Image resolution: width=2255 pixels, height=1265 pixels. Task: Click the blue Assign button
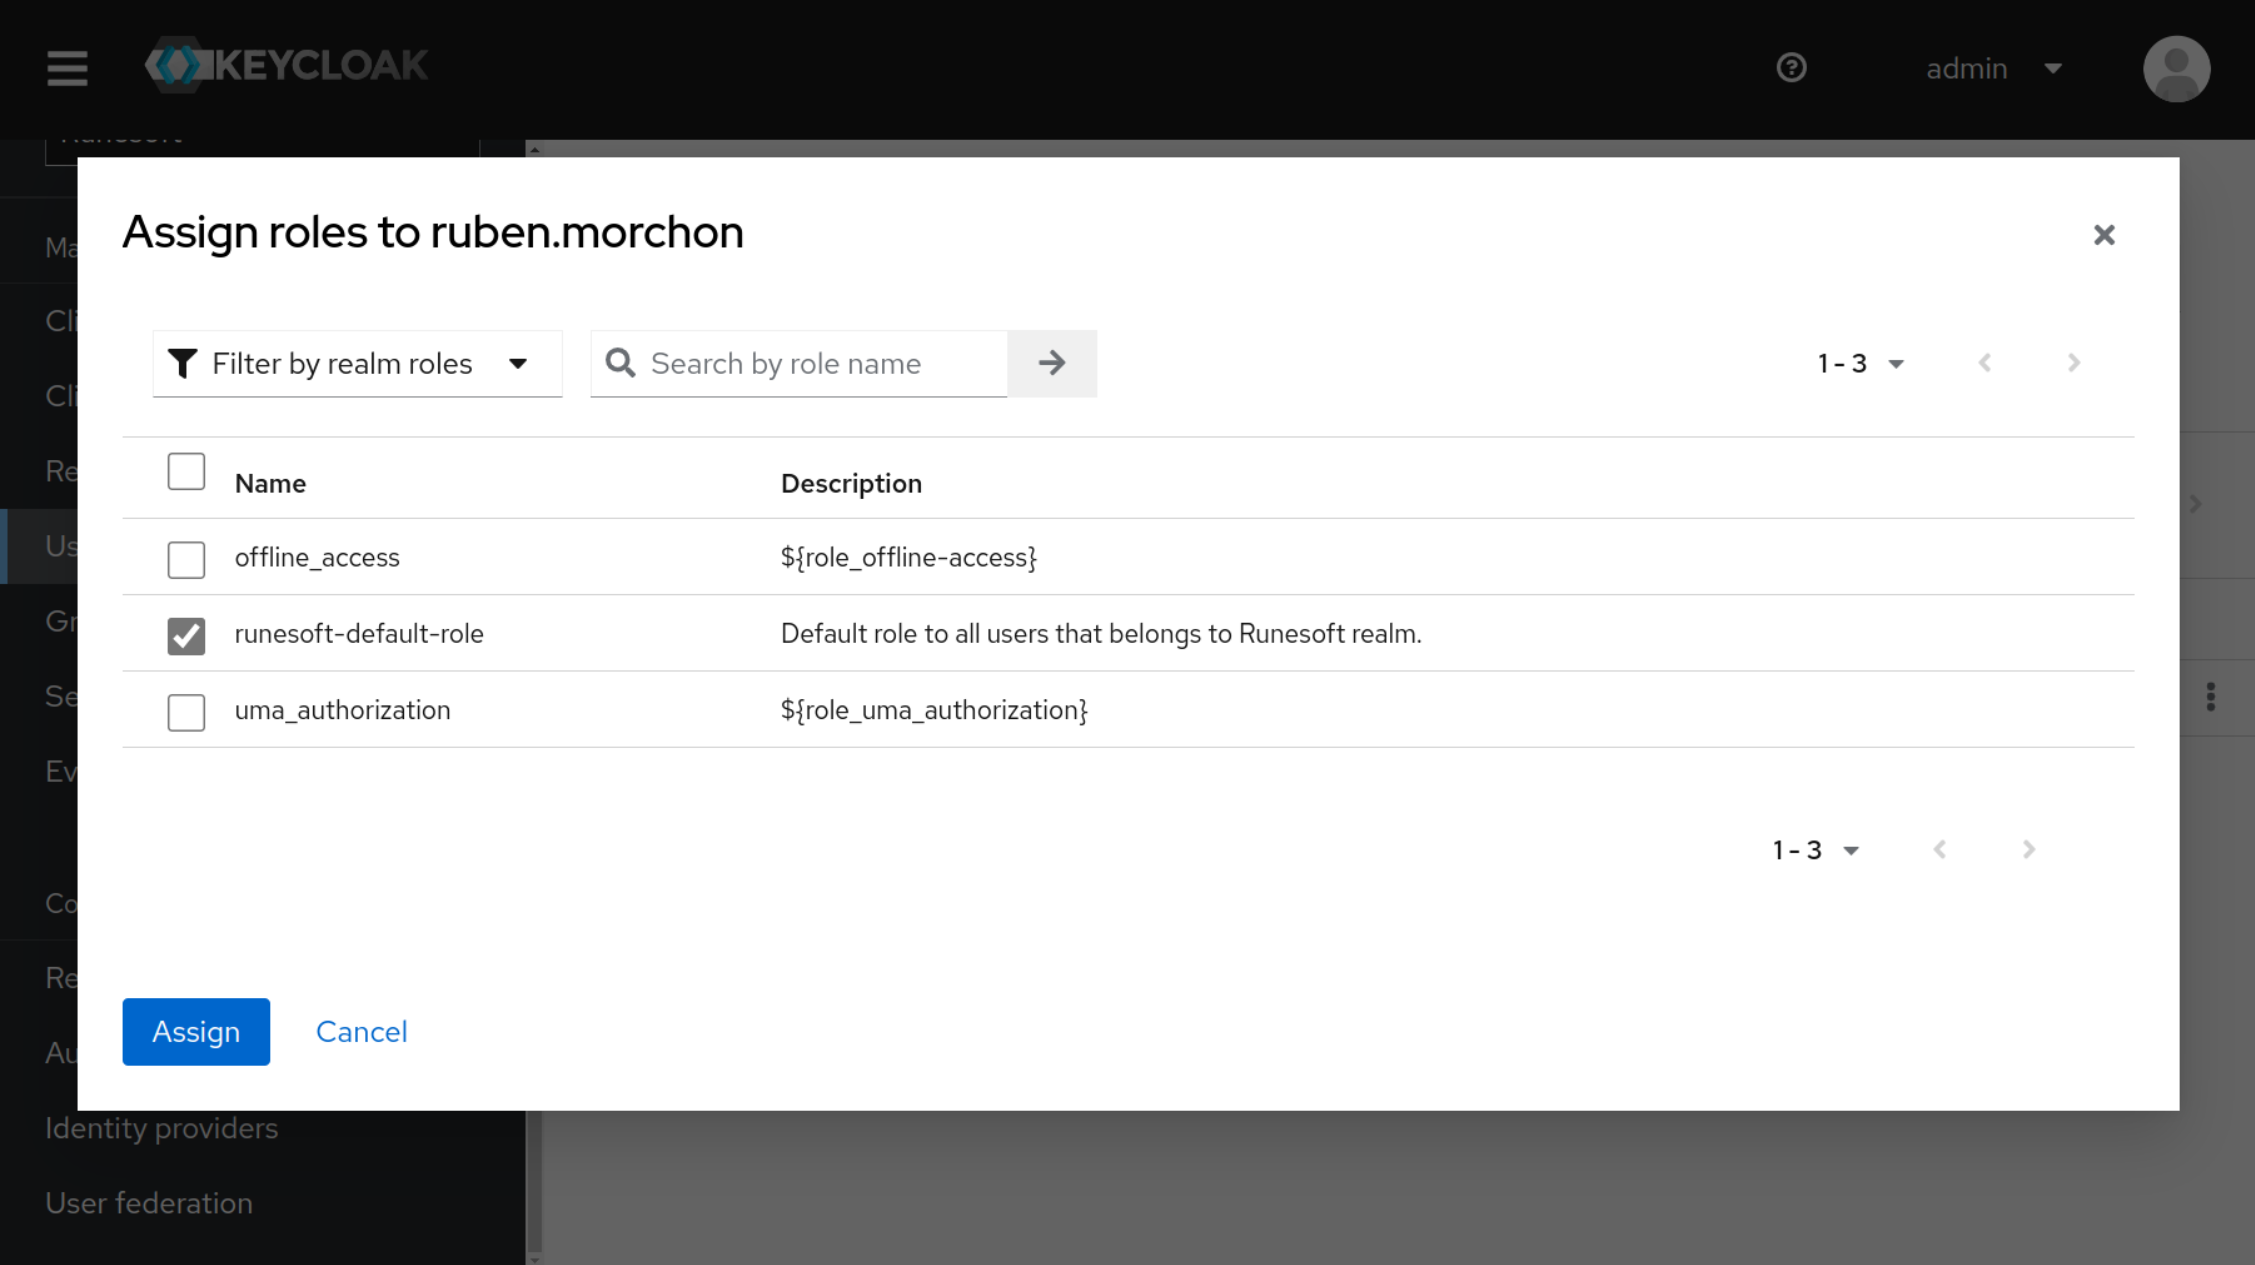click(196, 1031)
